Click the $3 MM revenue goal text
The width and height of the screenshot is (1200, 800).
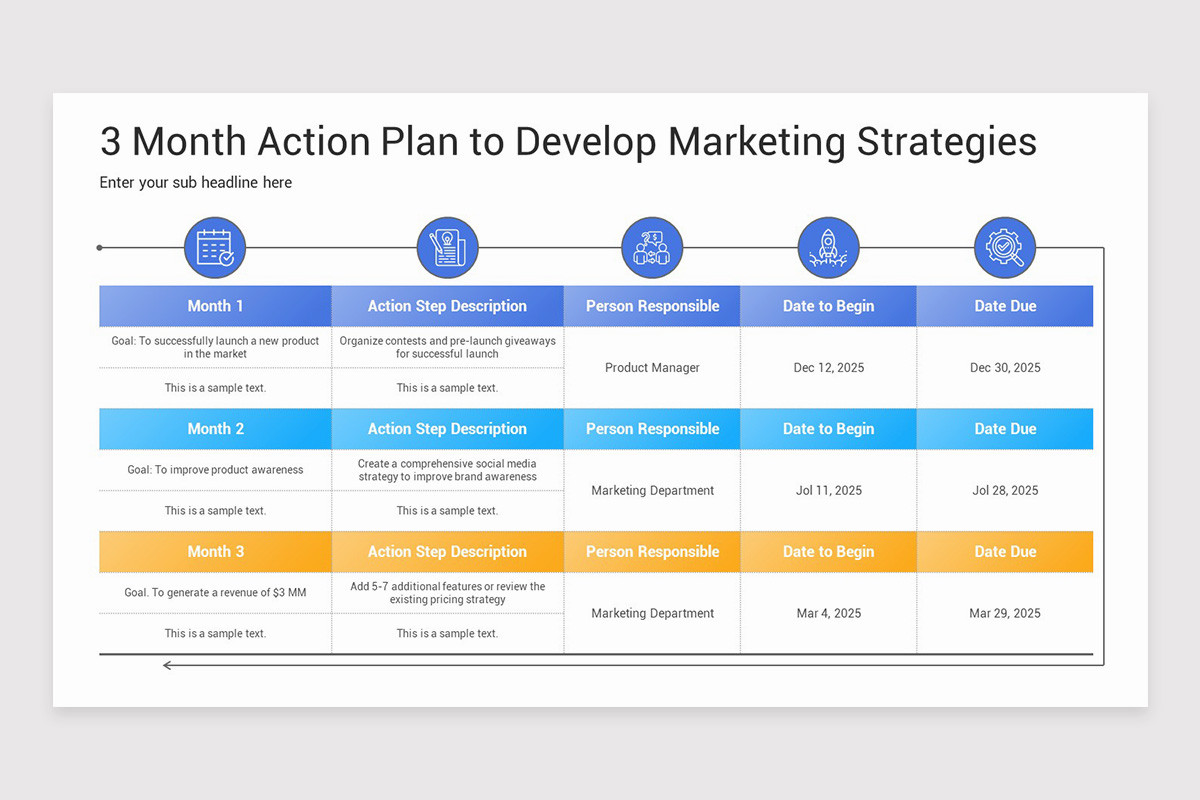pos(215,593)
